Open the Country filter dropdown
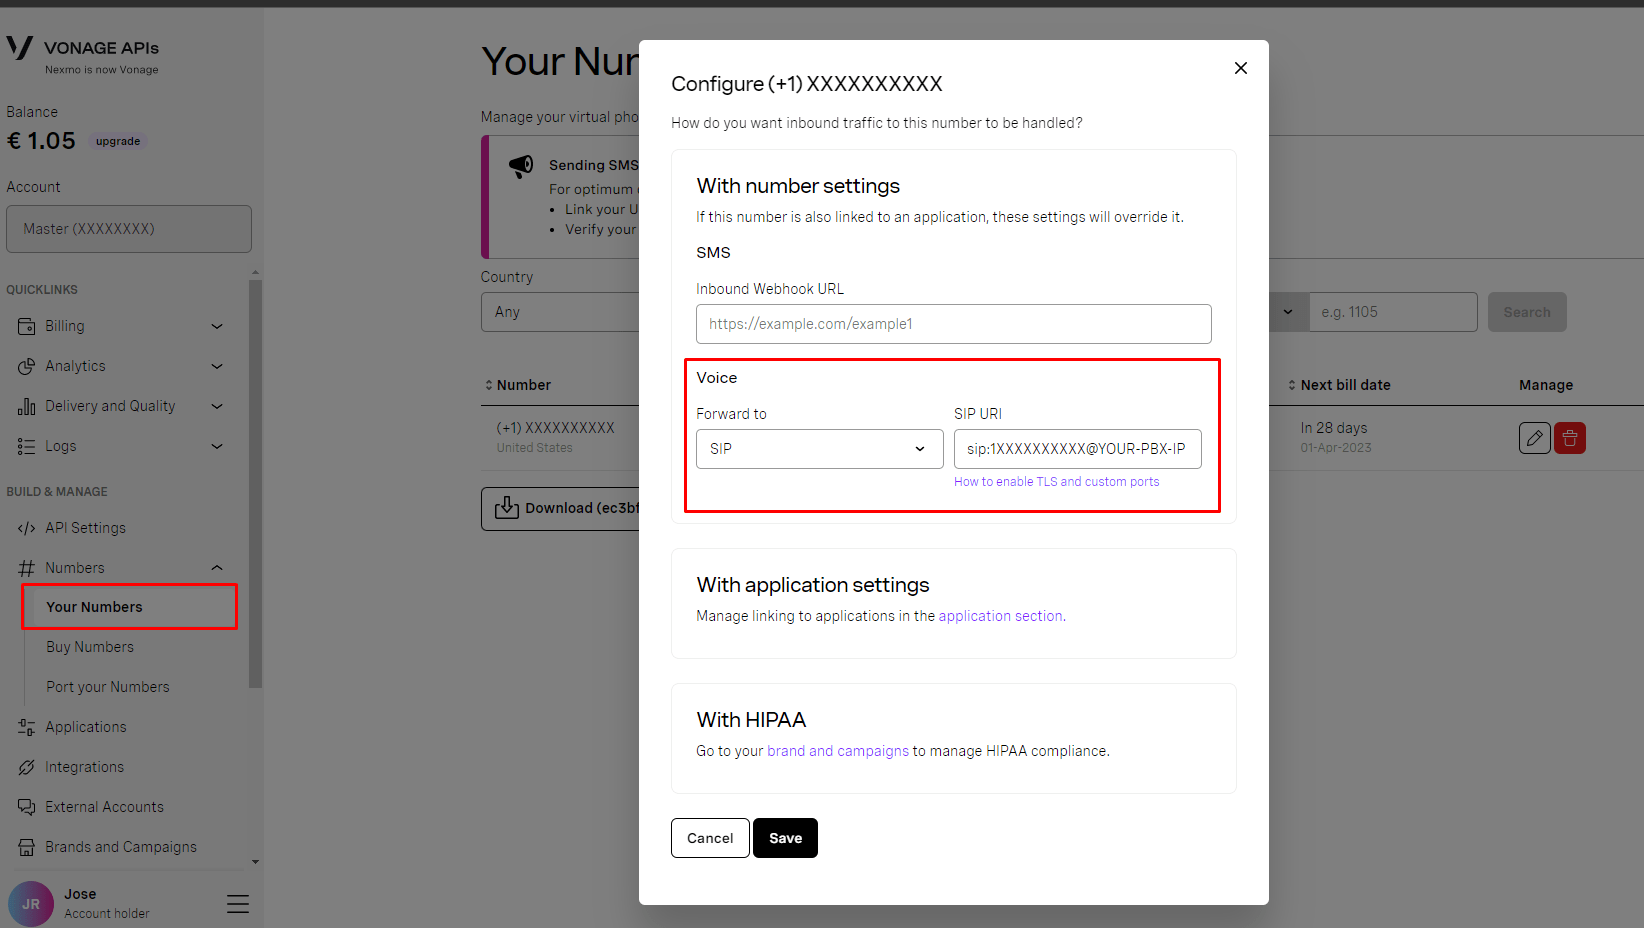1644x928 pixels. coord(560,311)
